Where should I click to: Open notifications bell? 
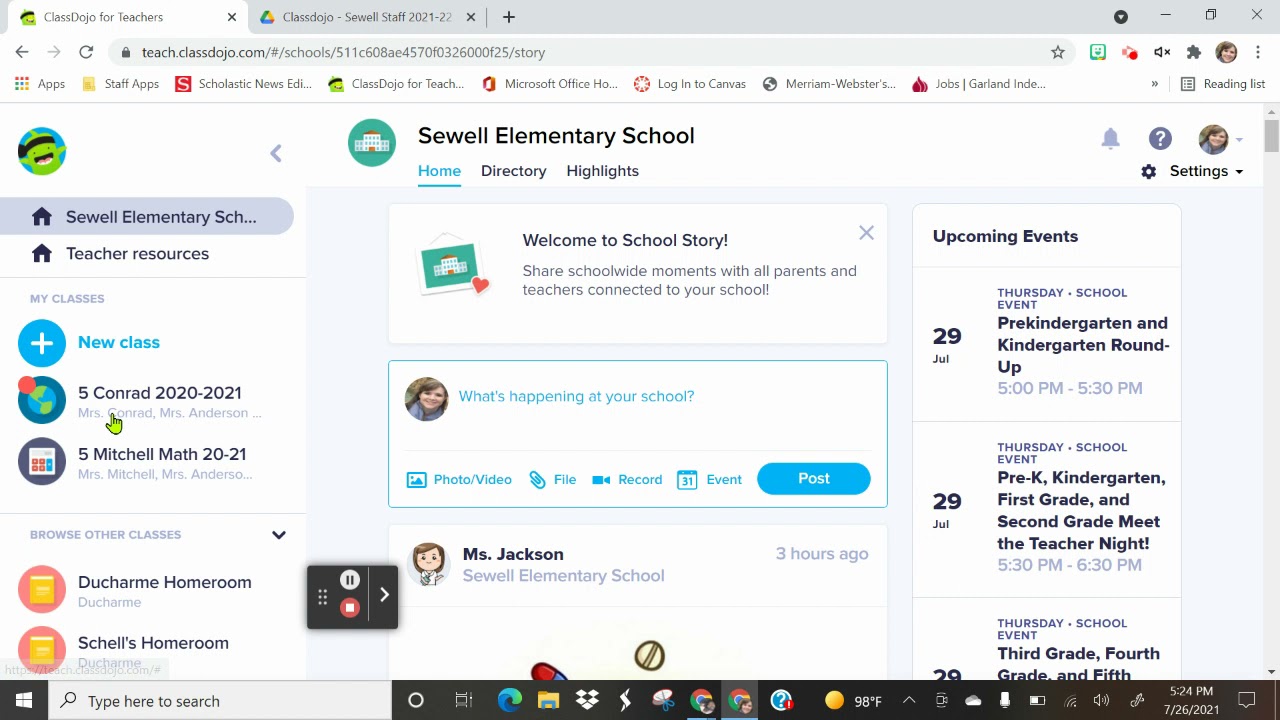pyautogui.click(x=1110, y=139)
